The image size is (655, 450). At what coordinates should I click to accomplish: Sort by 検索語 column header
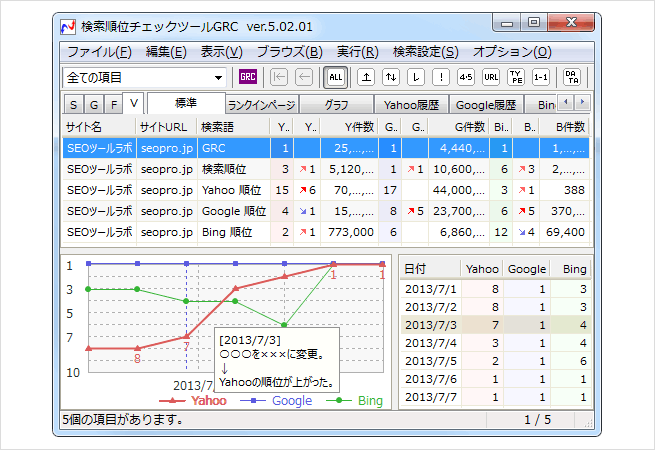click(x=234, y=127)
